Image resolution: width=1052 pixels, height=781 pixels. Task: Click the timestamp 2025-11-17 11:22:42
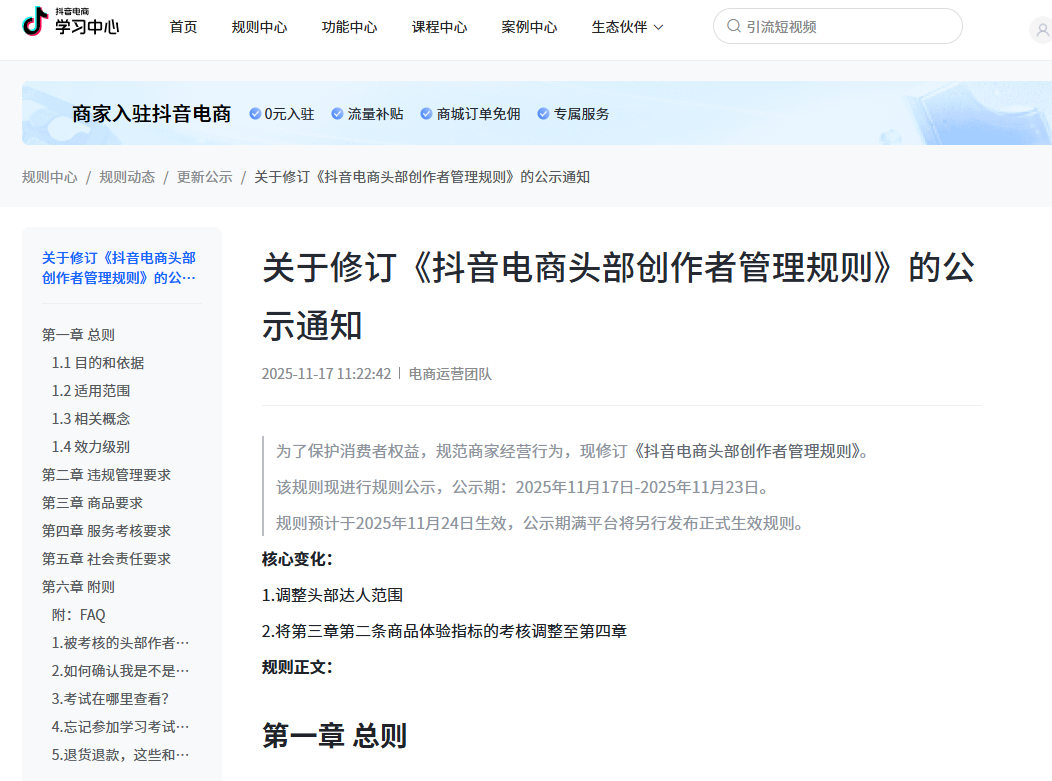[326, 374]
